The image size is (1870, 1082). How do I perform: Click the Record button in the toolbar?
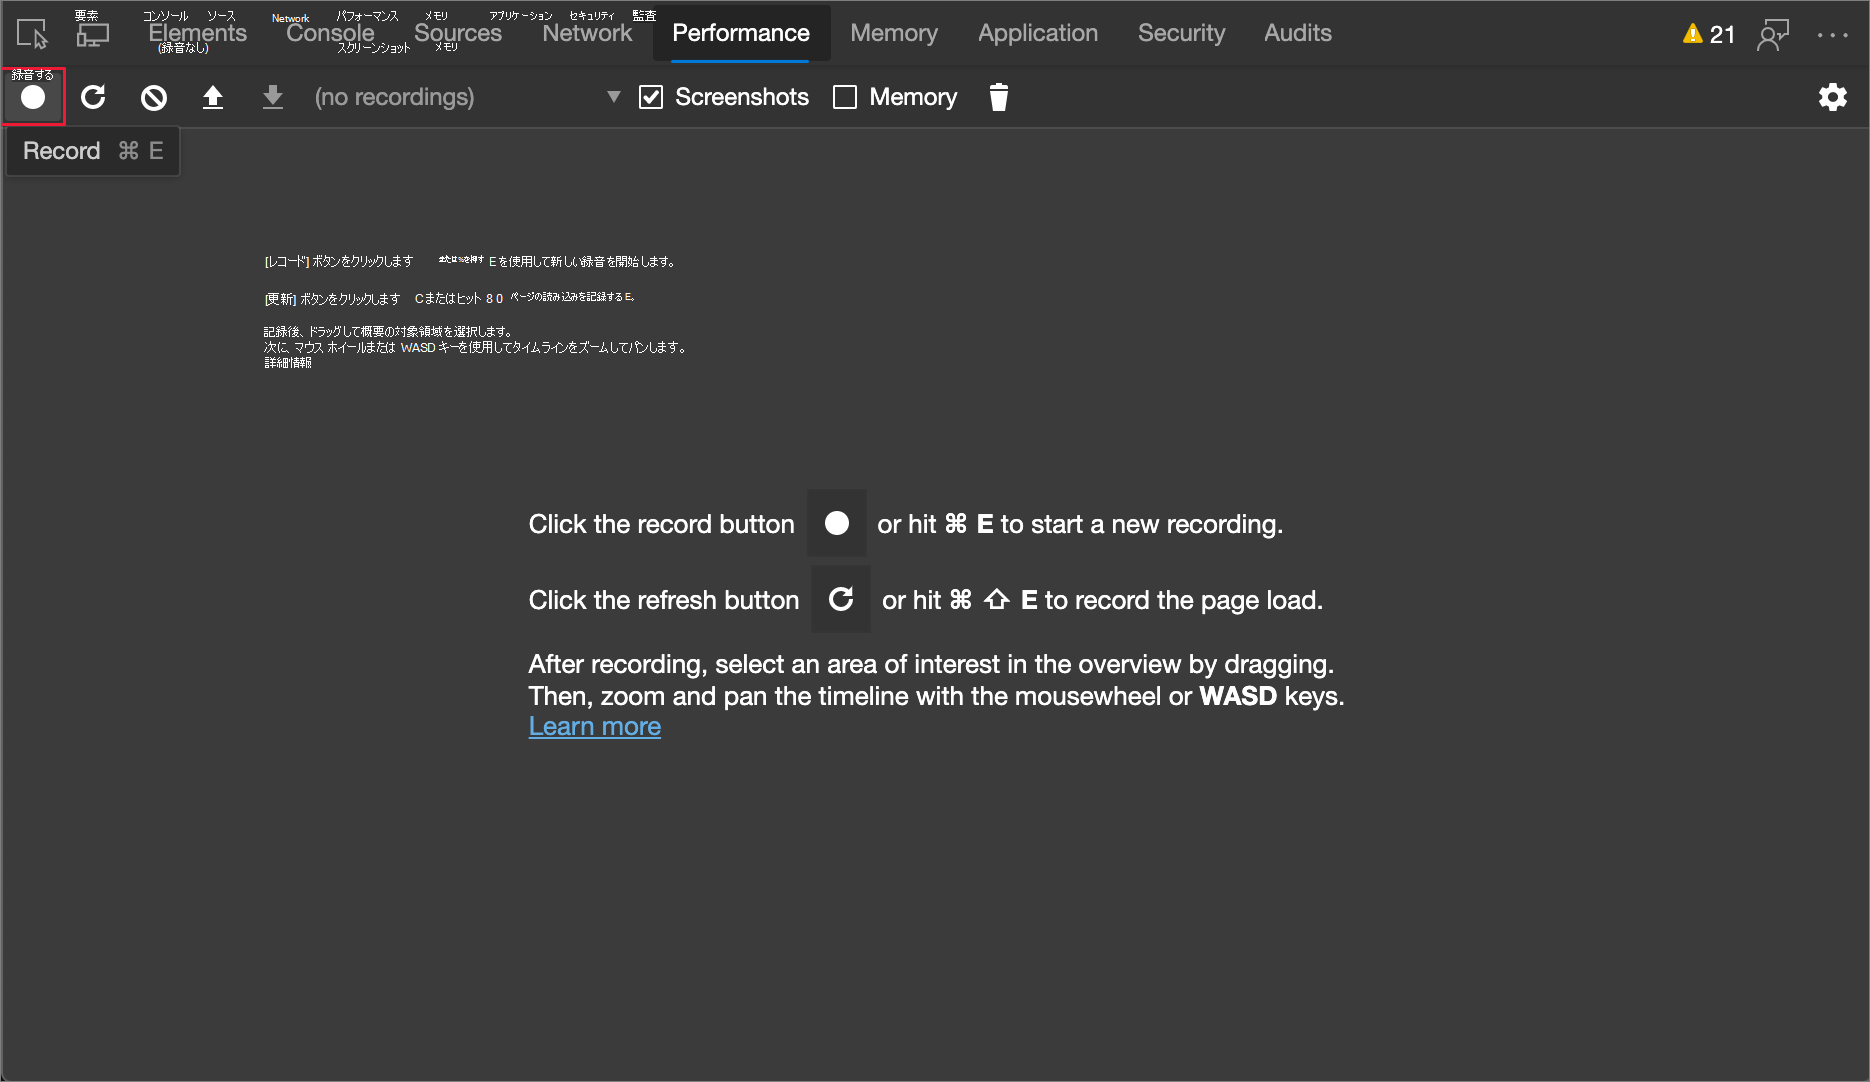point(33,97)
